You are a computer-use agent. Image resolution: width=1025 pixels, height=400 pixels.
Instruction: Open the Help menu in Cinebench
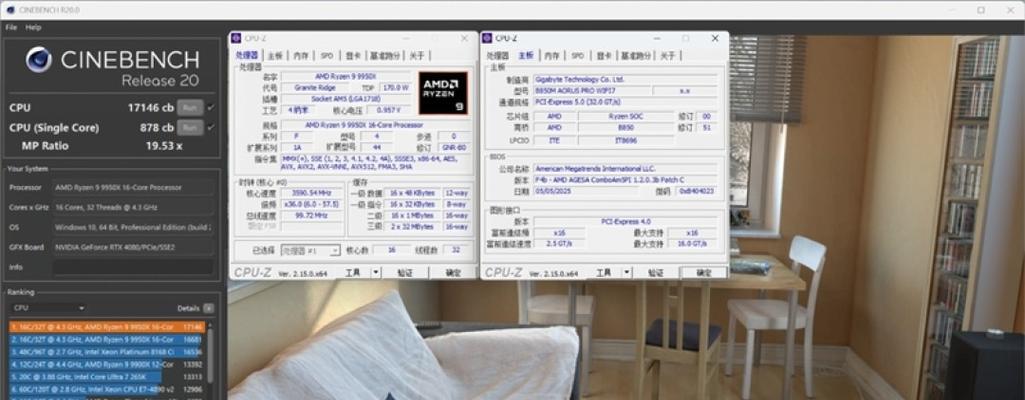[33, 27]
